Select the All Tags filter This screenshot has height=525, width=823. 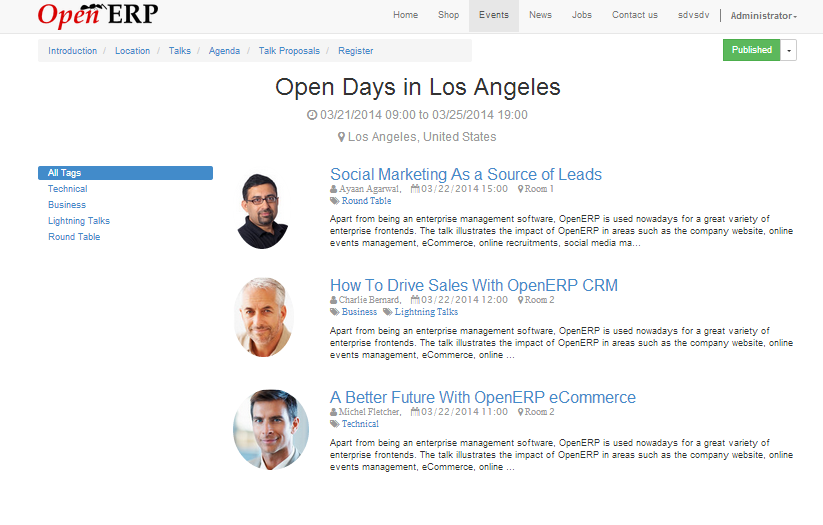tap(125, 173)
